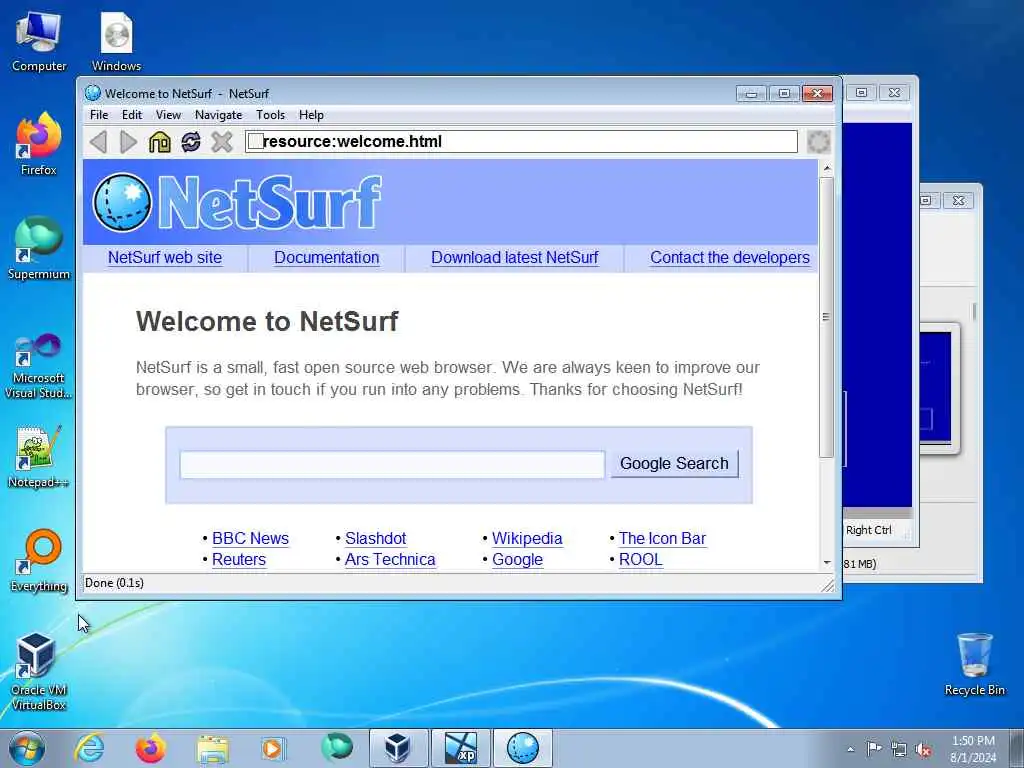Screen dimensions: 1024x768
Task: Follow the NetSurf web site link
Action: (165, 257)
